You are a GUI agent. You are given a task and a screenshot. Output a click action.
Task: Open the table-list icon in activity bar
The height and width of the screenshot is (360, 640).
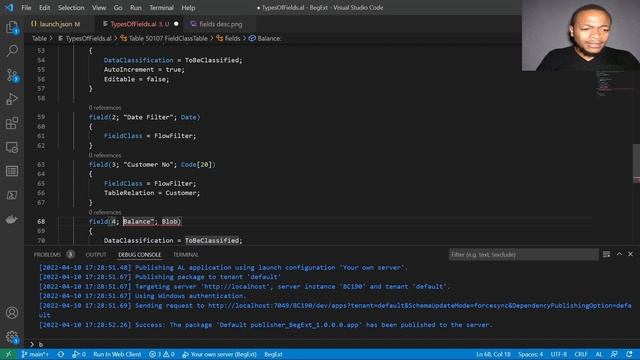pyautogui.click(x=12, y=171)
